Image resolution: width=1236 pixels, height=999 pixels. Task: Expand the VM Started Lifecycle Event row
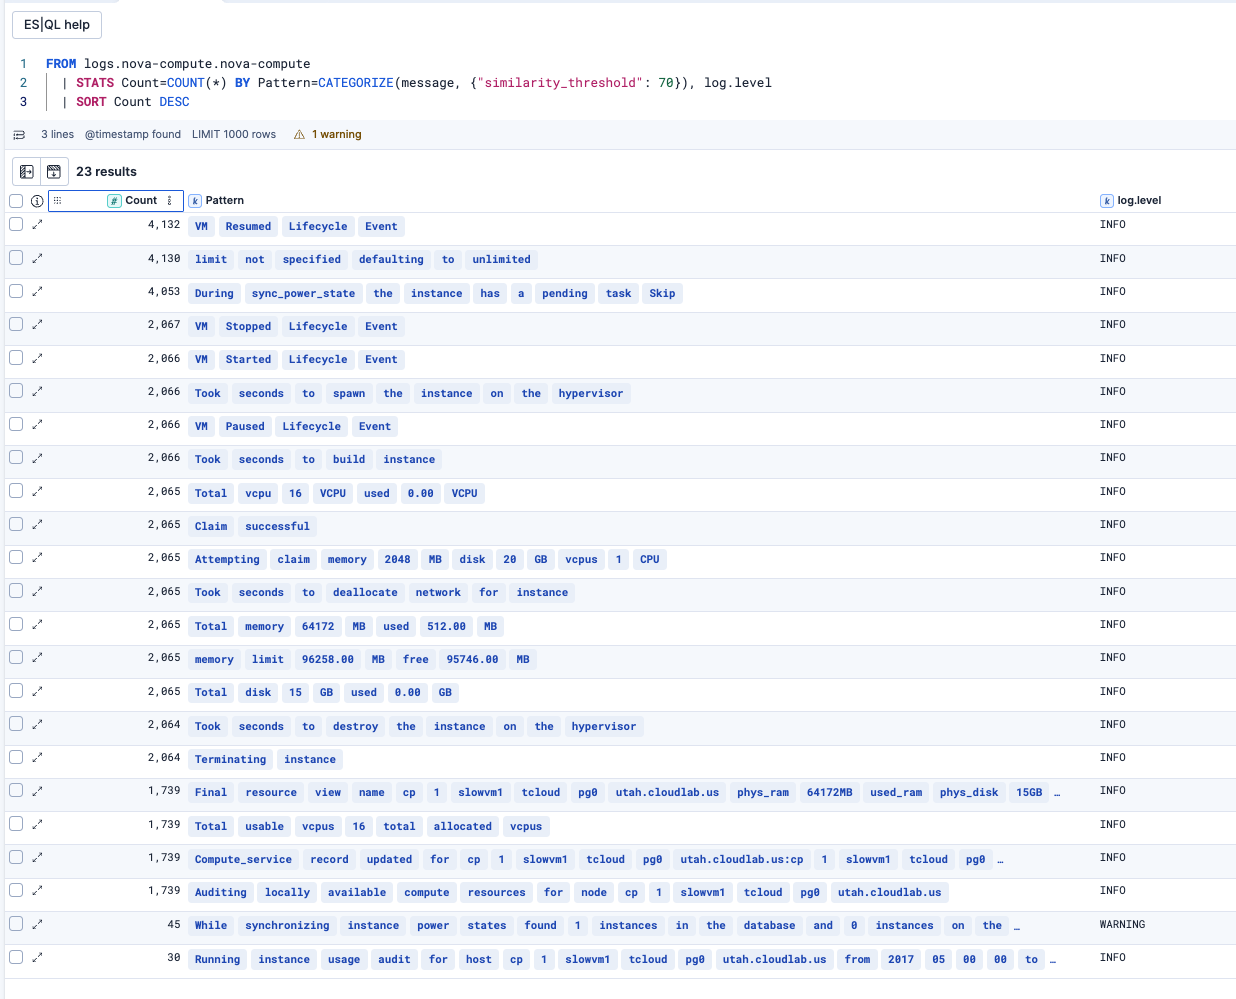pos(37,358)
